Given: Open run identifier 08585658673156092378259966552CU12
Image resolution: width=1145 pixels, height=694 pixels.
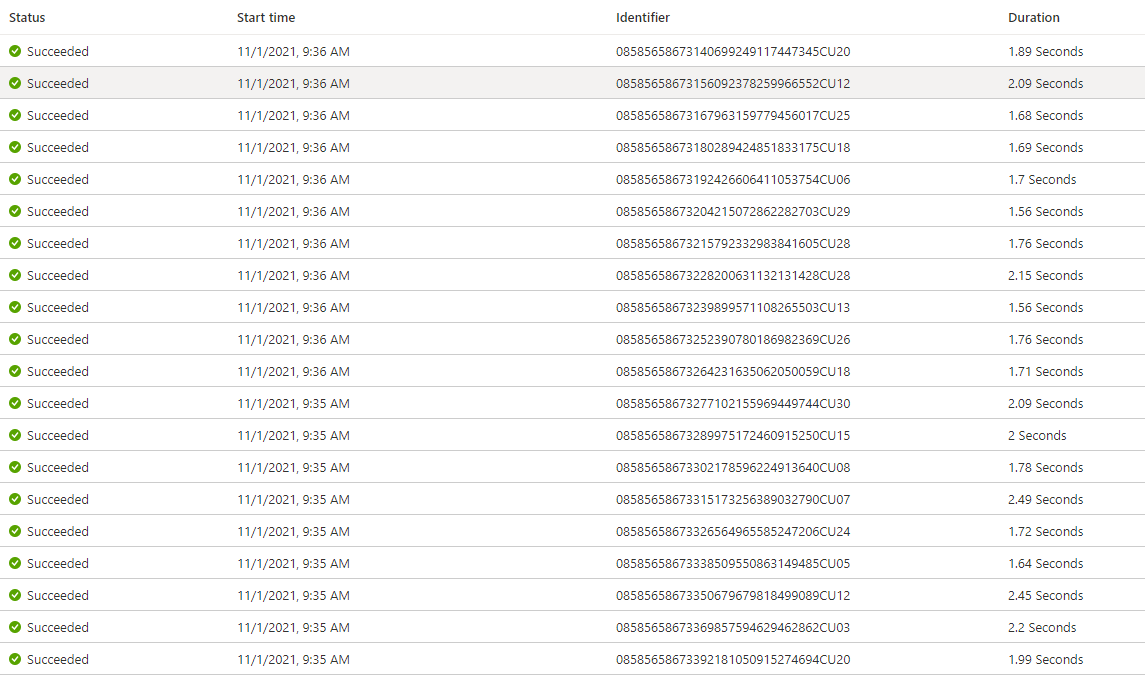Looking at the screenshot, I should [733, 84].
